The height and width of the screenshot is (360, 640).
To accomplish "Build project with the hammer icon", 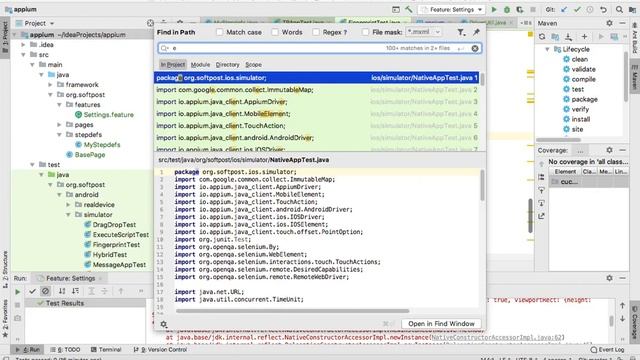I will point(409,9).
